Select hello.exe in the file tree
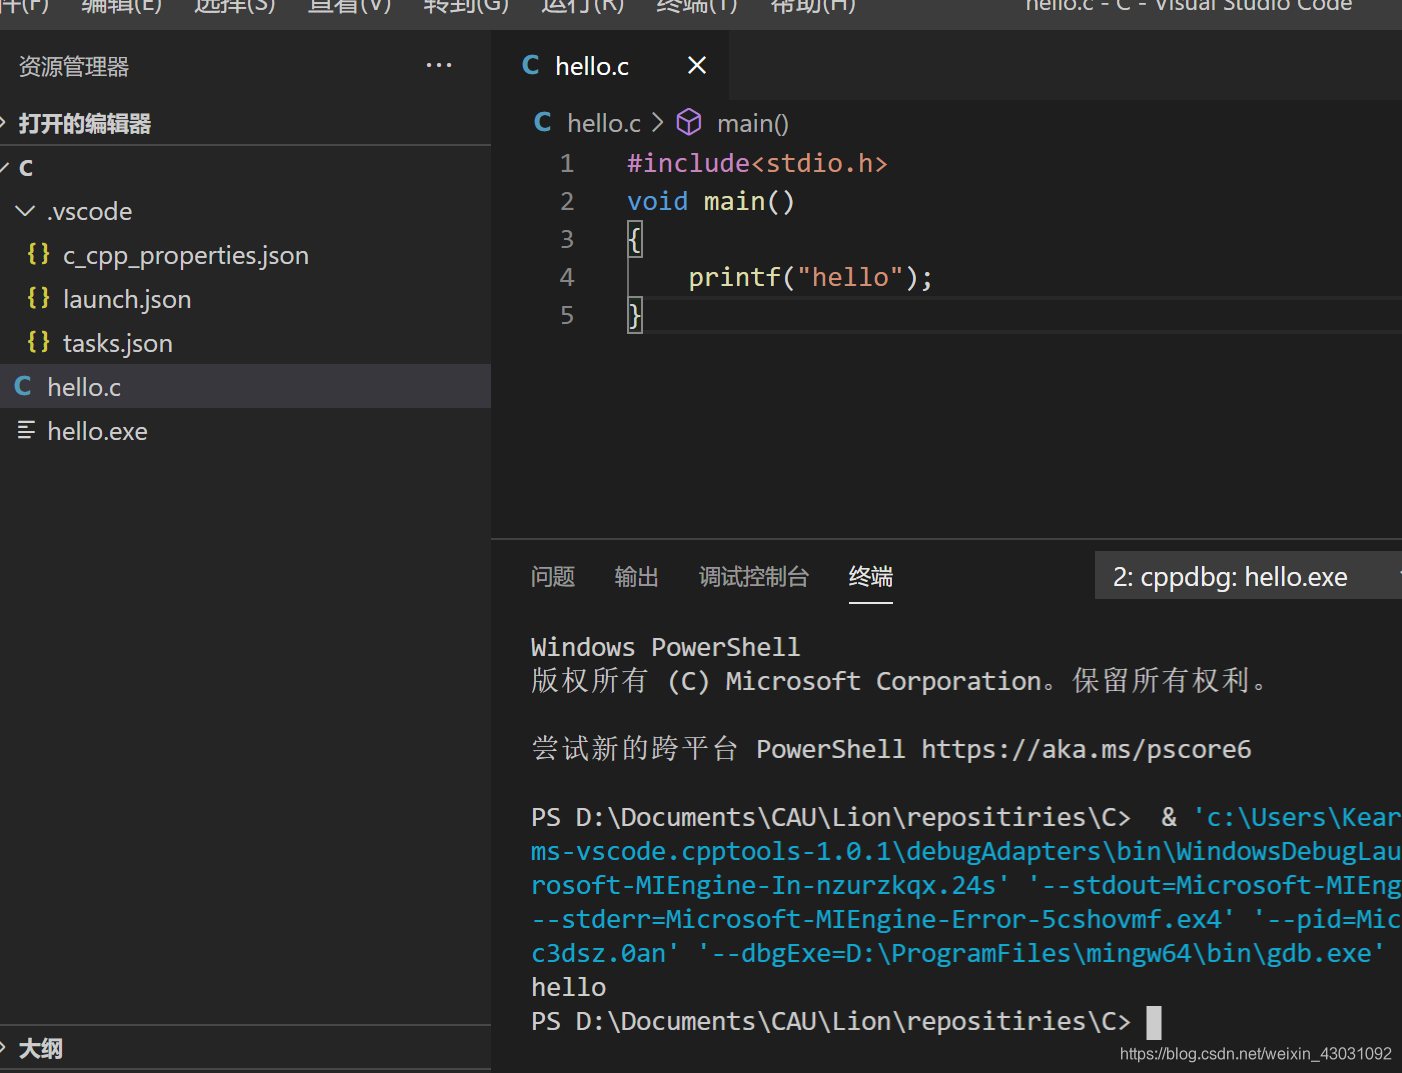Image resolution: width=1402 pixels, height=1073 pixels. (245, 431)
